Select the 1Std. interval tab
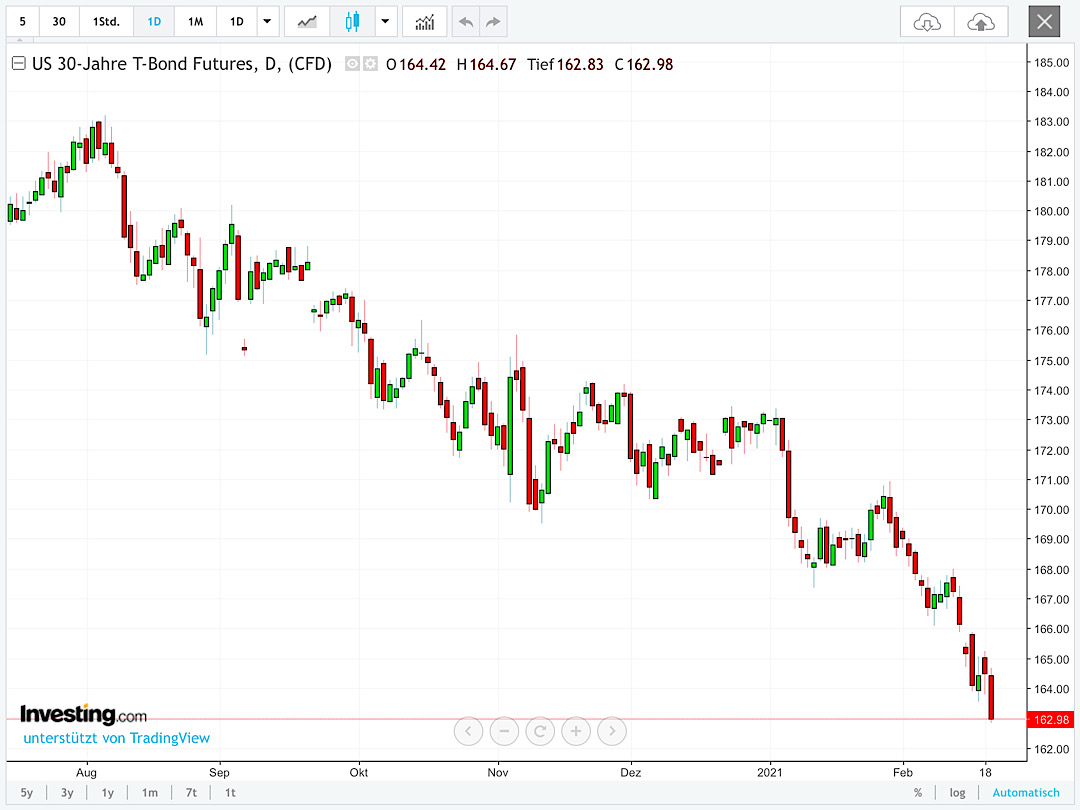 pos(105,21)
